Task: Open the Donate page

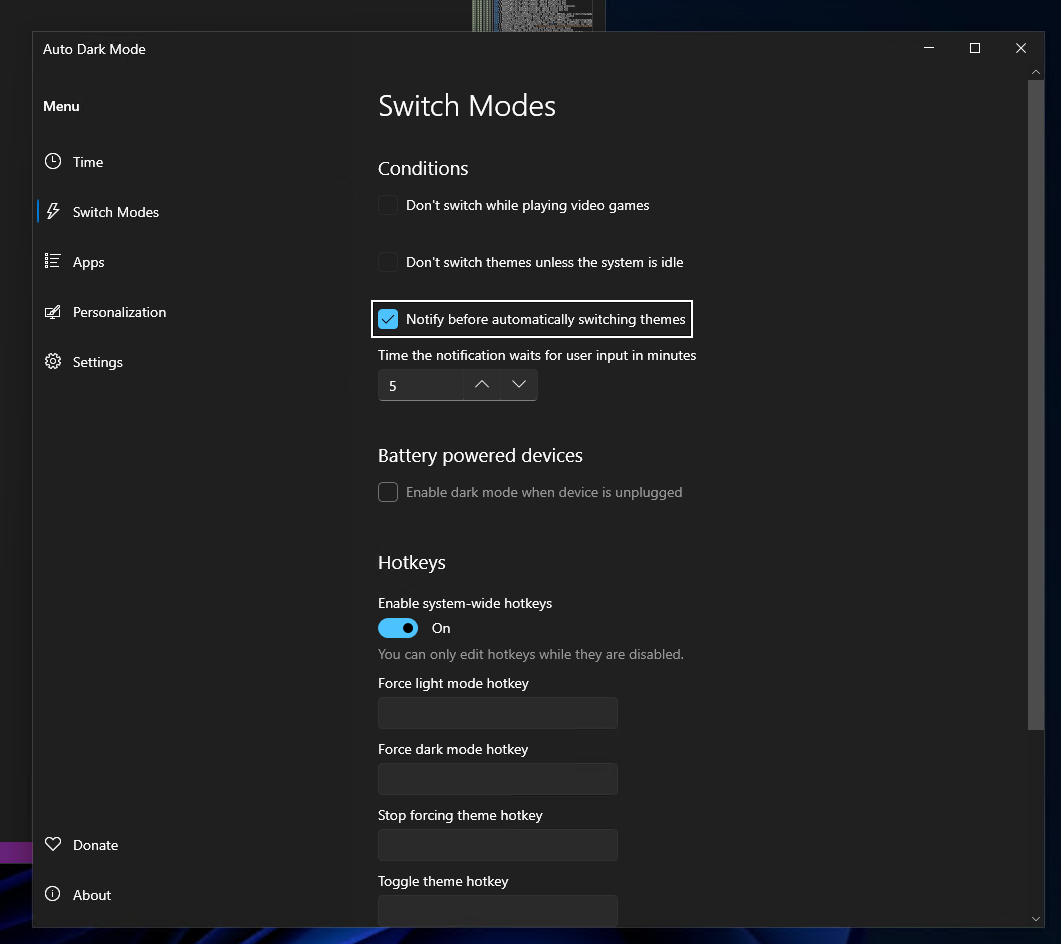Action: point(95,844)
